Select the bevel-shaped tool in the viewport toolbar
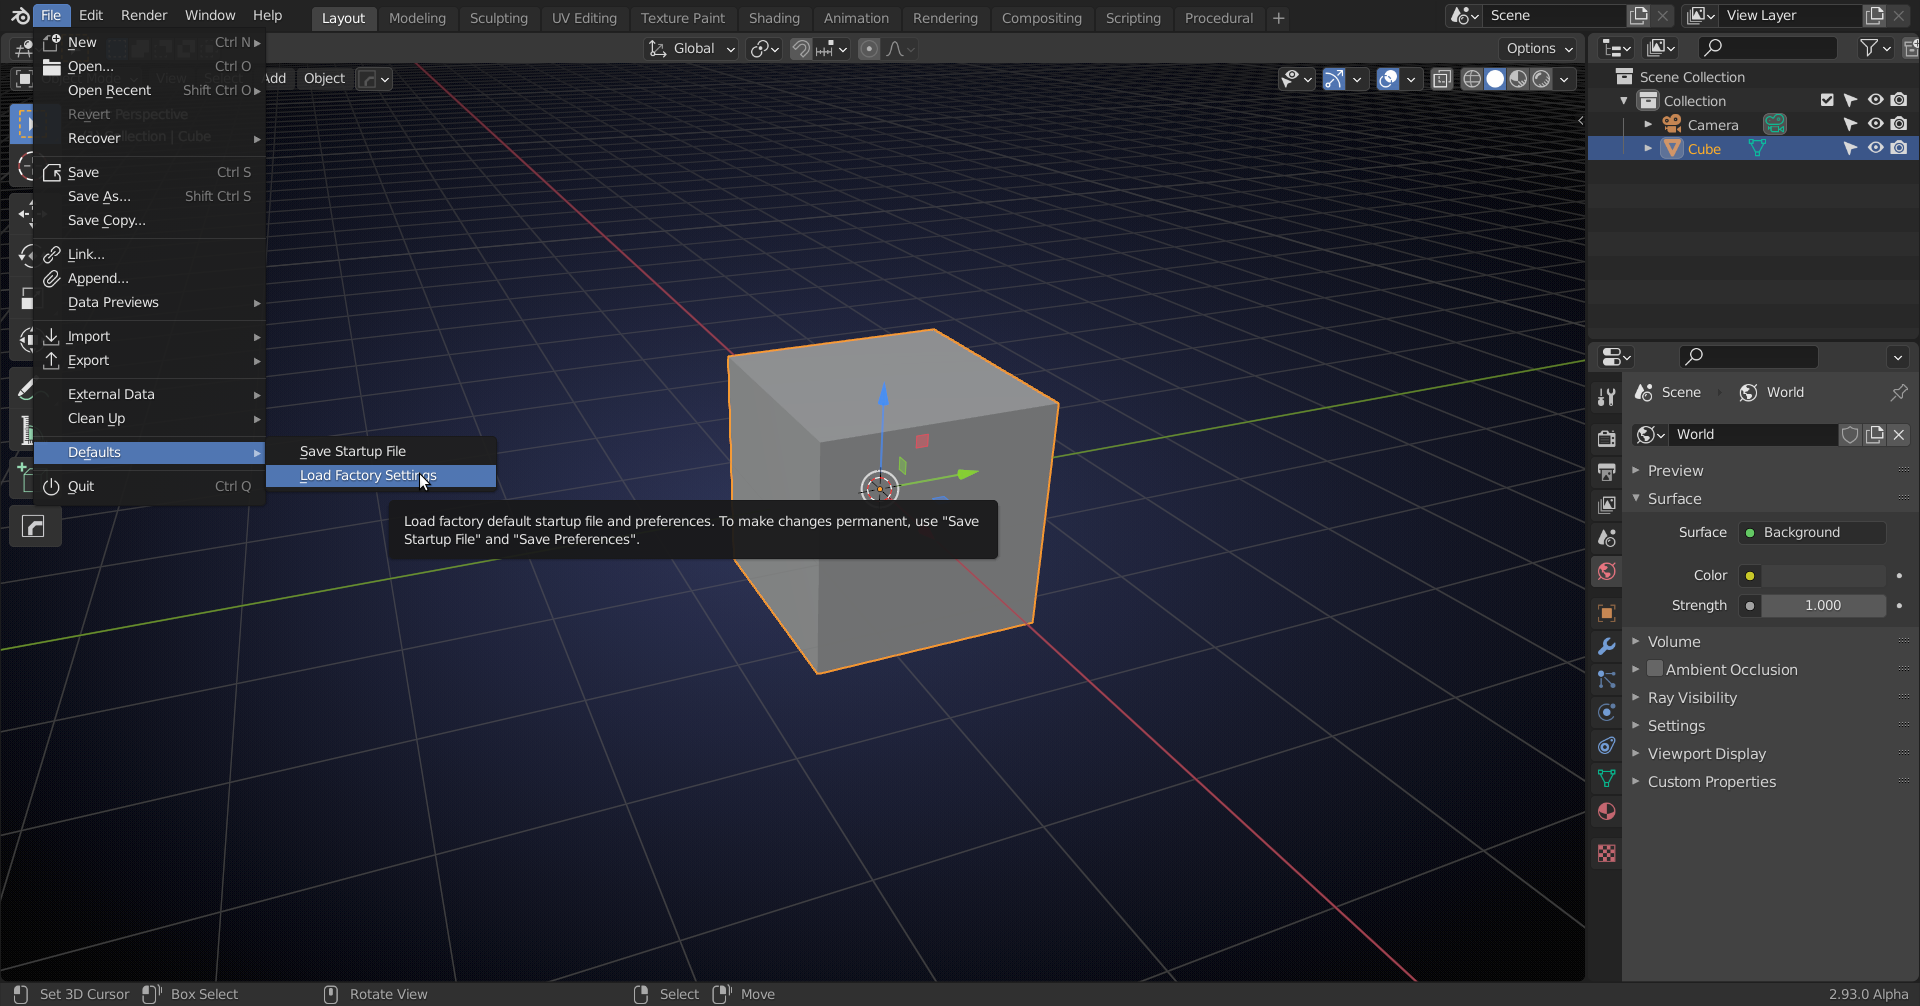 34,526
